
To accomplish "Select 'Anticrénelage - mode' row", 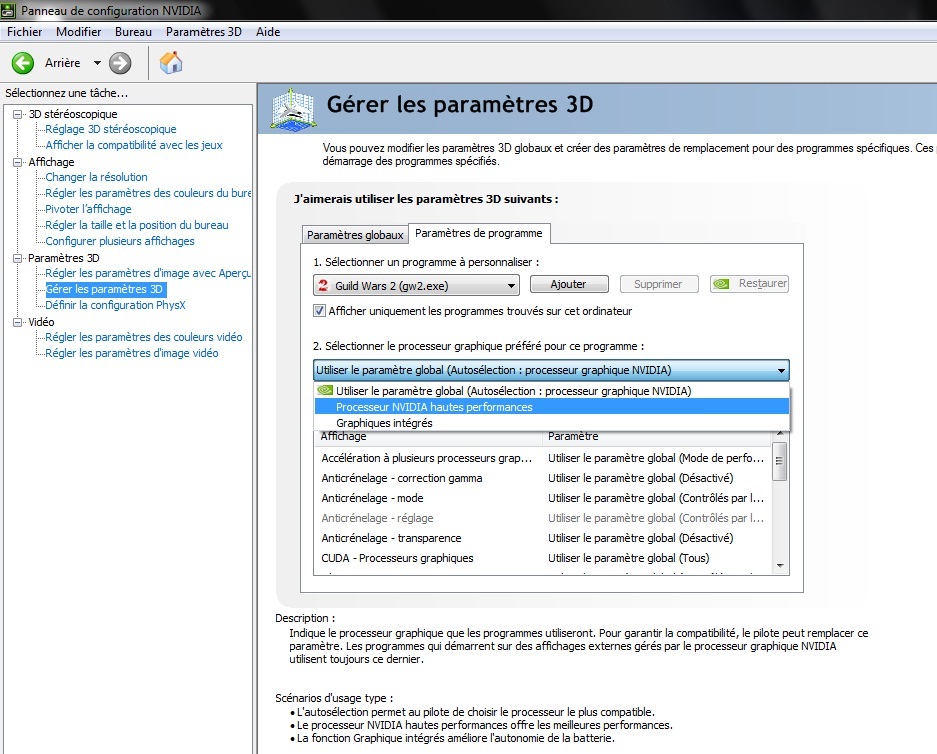I will (x=543, y=498).
